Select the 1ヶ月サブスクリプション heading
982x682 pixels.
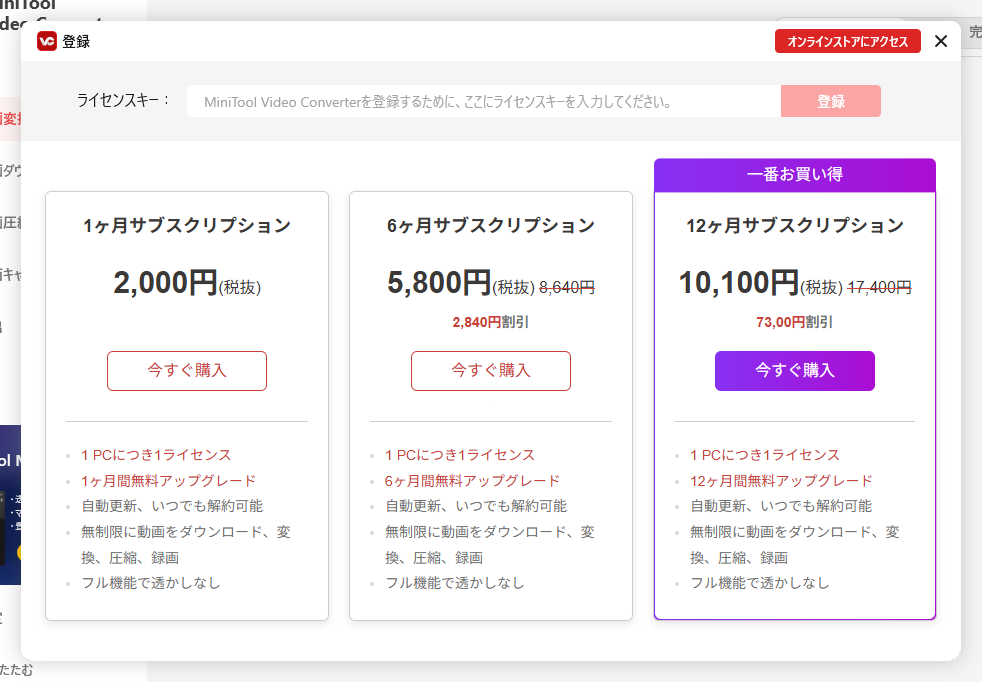187,225
